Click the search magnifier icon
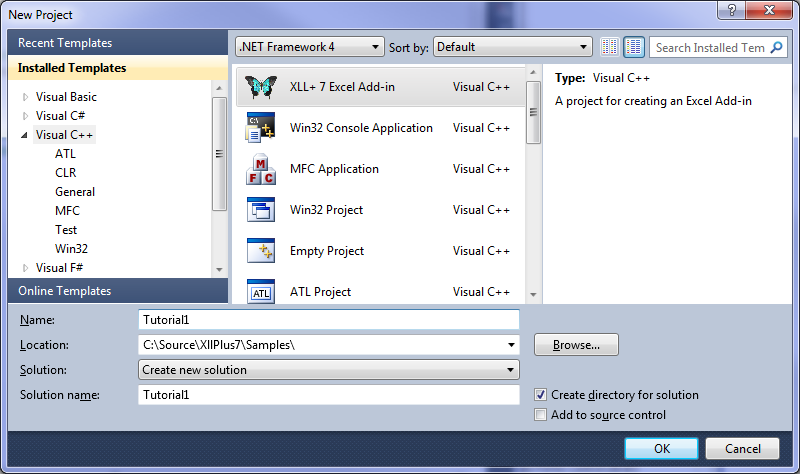 tap(776, 47)
